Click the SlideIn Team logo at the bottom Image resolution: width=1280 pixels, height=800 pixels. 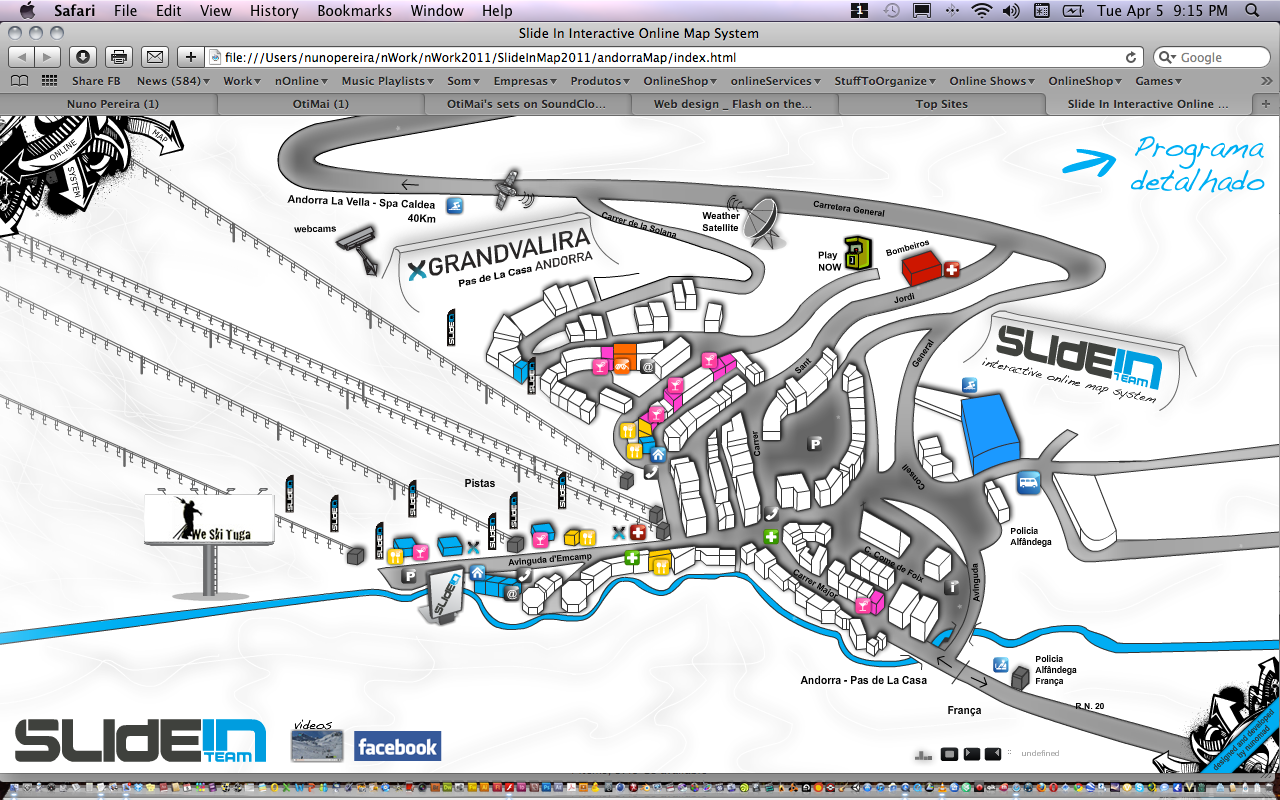click(140, 741)
